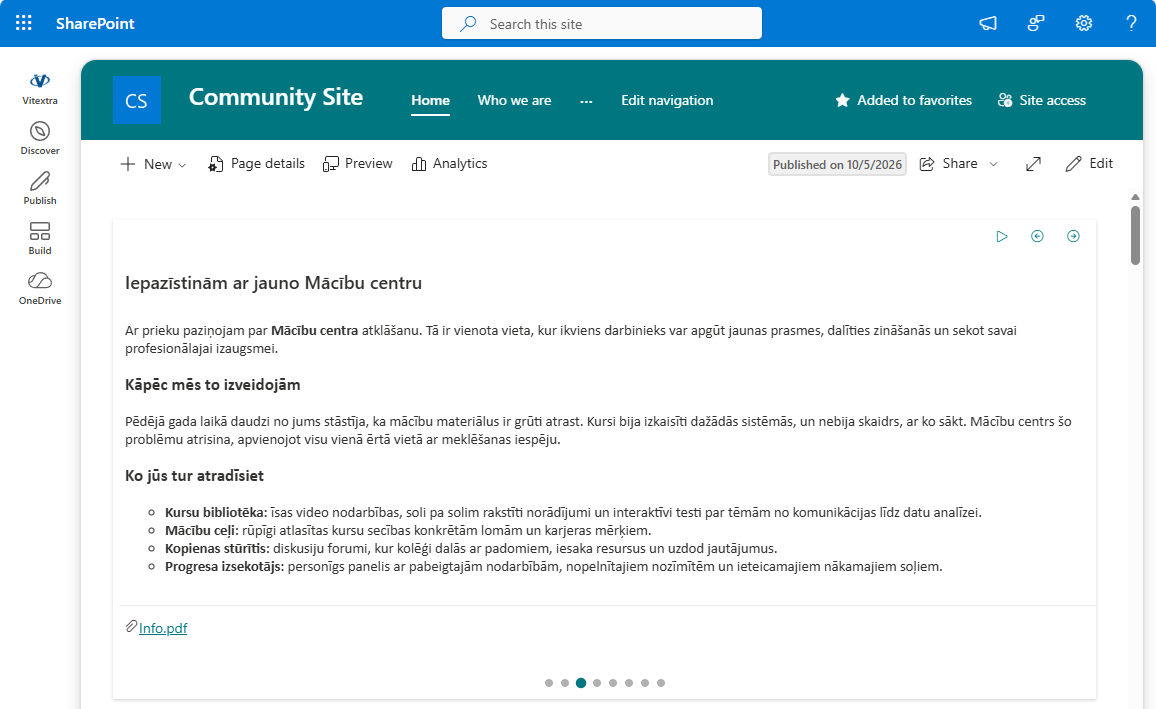Open the app launcher waffle icon

coord(24,23)
